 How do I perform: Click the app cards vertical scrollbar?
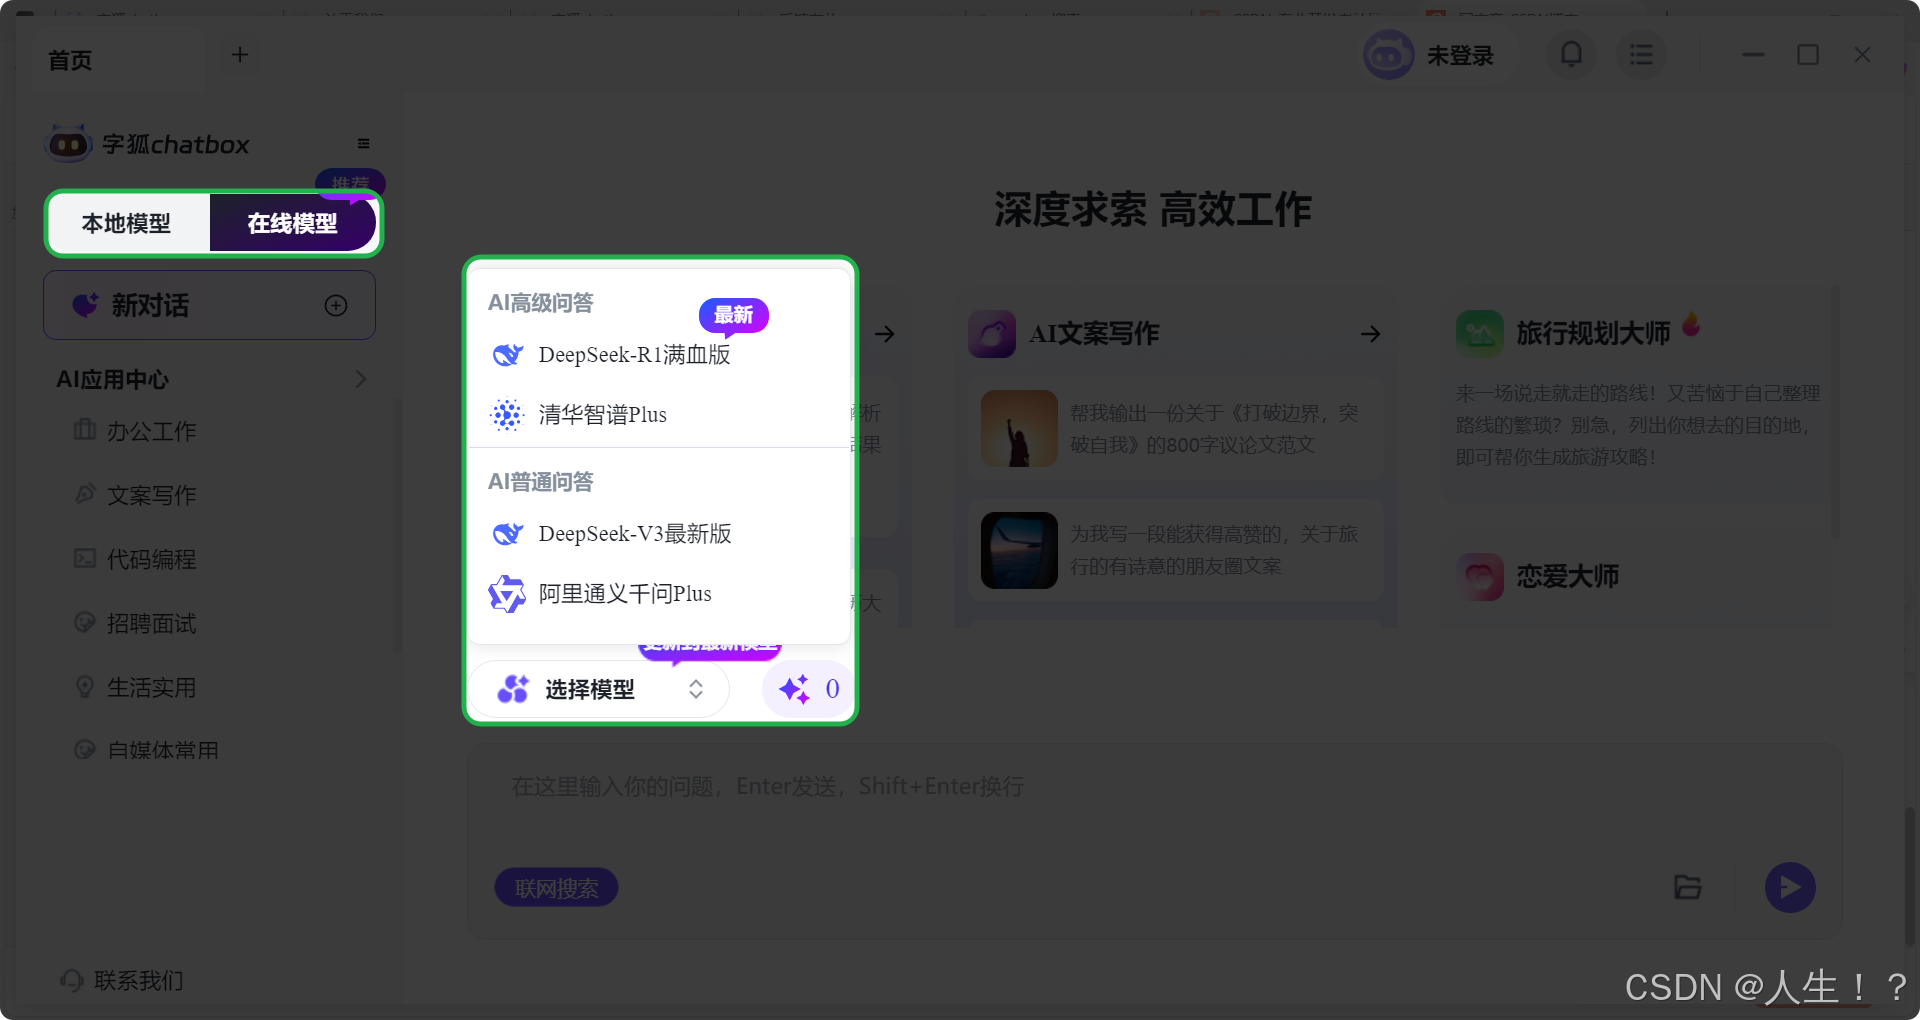1835,412
